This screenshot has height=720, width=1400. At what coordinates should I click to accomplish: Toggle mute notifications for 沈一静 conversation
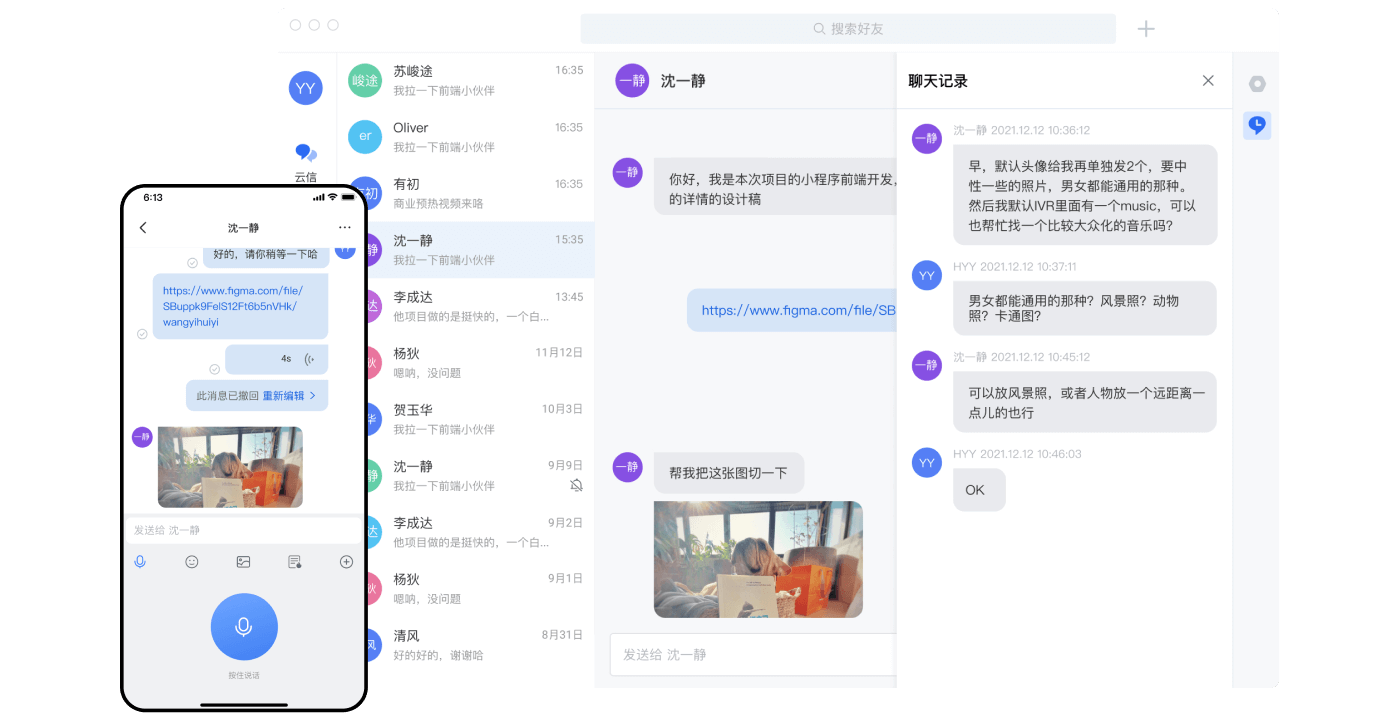[x=577, y=486]
